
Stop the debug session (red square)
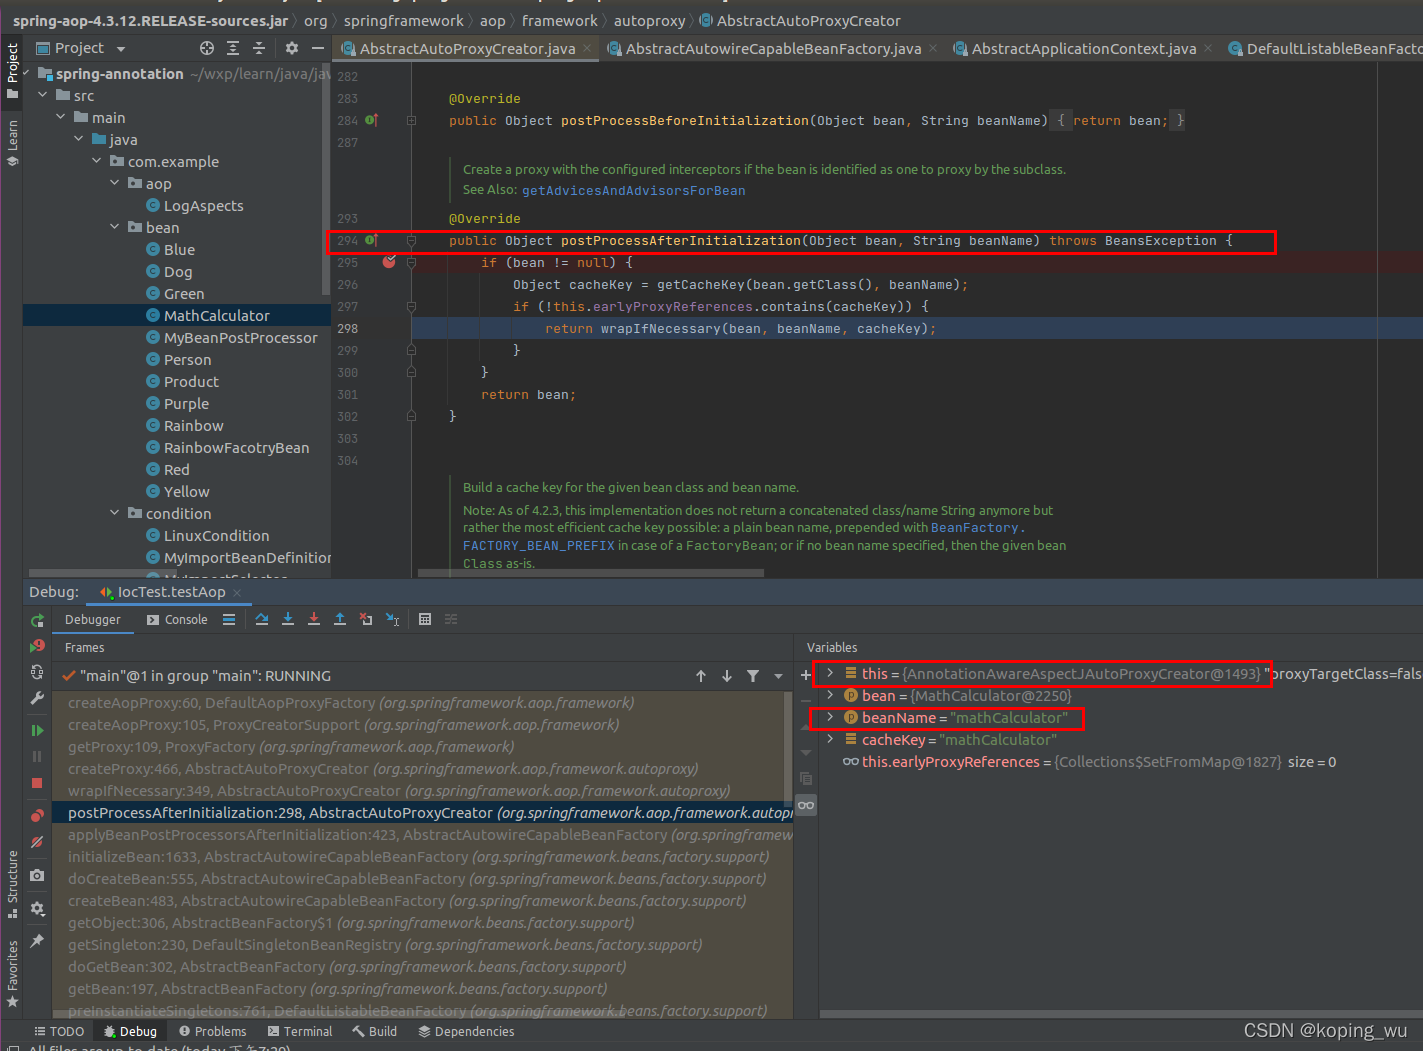tap(37, 783)
